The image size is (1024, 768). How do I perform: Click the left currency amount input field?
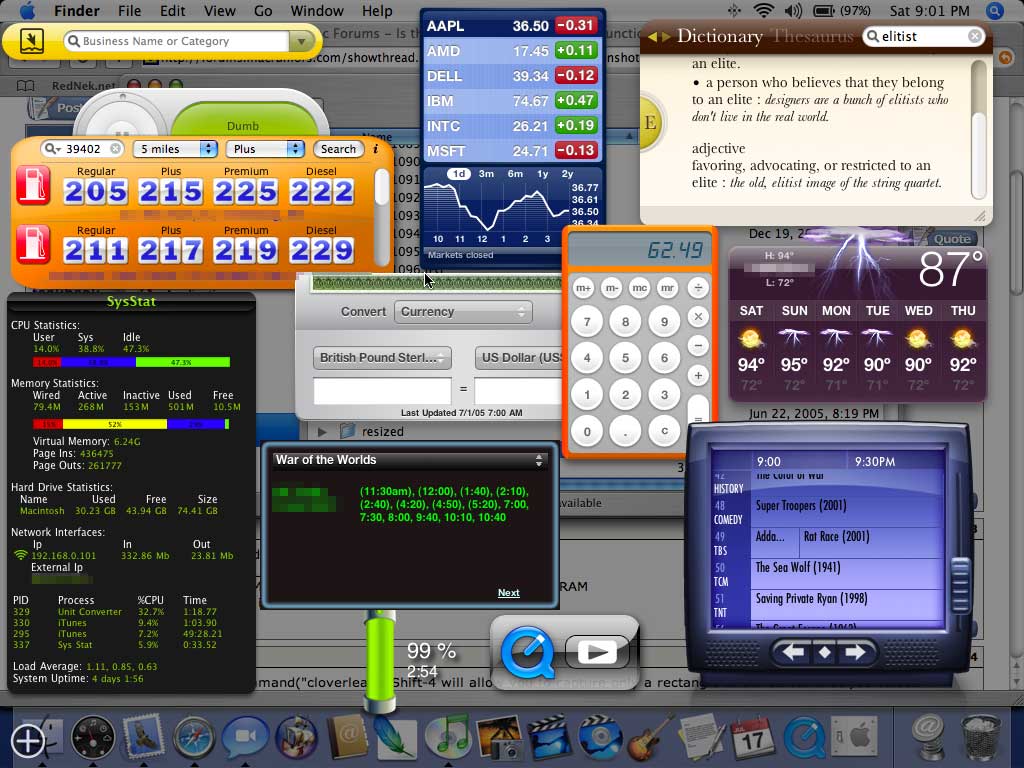click(x=382, y=391)
